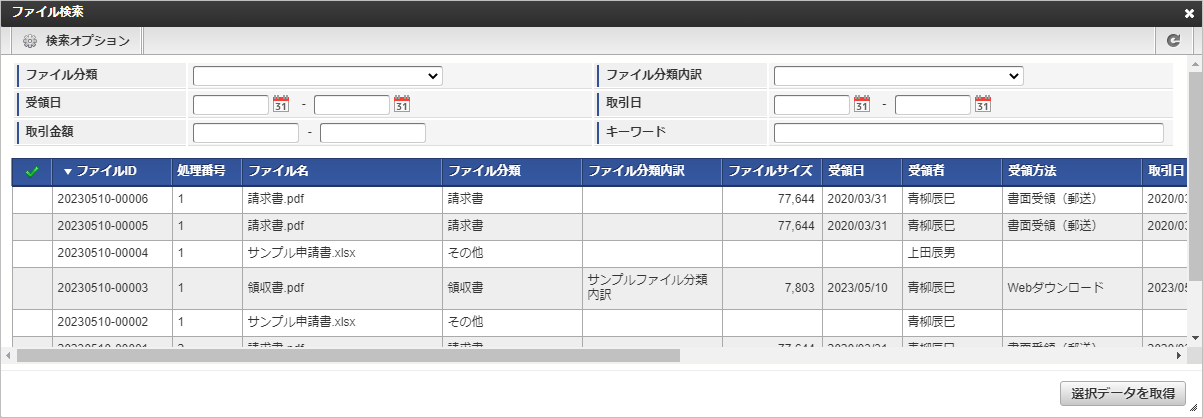
Task: Open 検索オプション in the toolbar
Action: [x=77, y=41]
